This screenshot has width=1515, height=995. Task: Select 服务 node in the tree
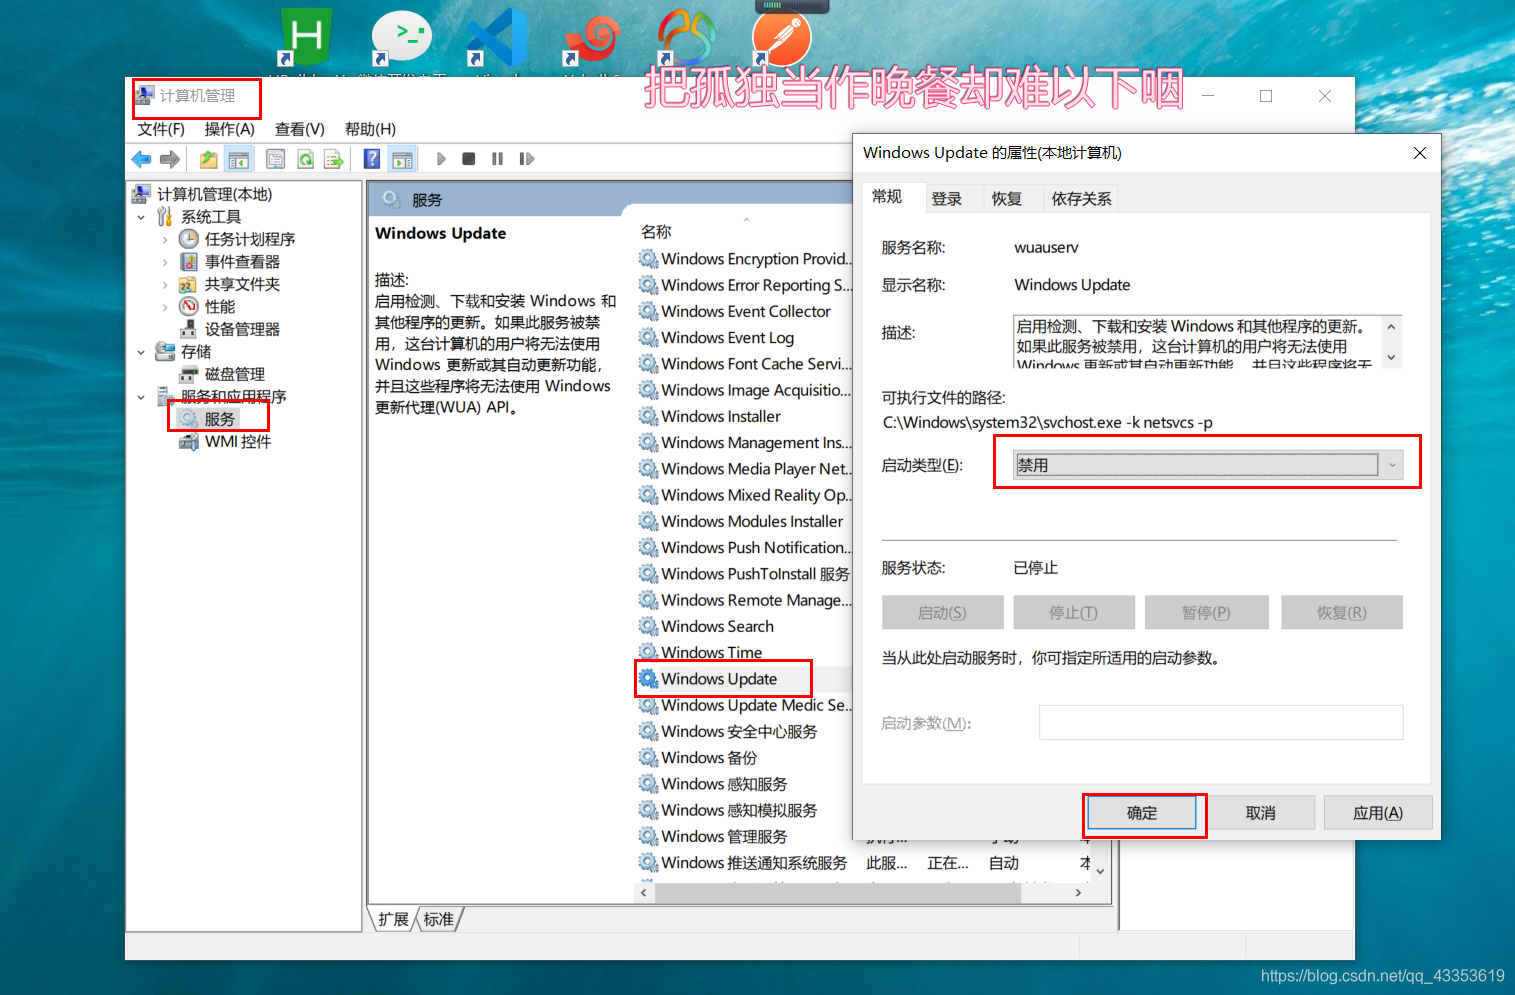point(219,419)
